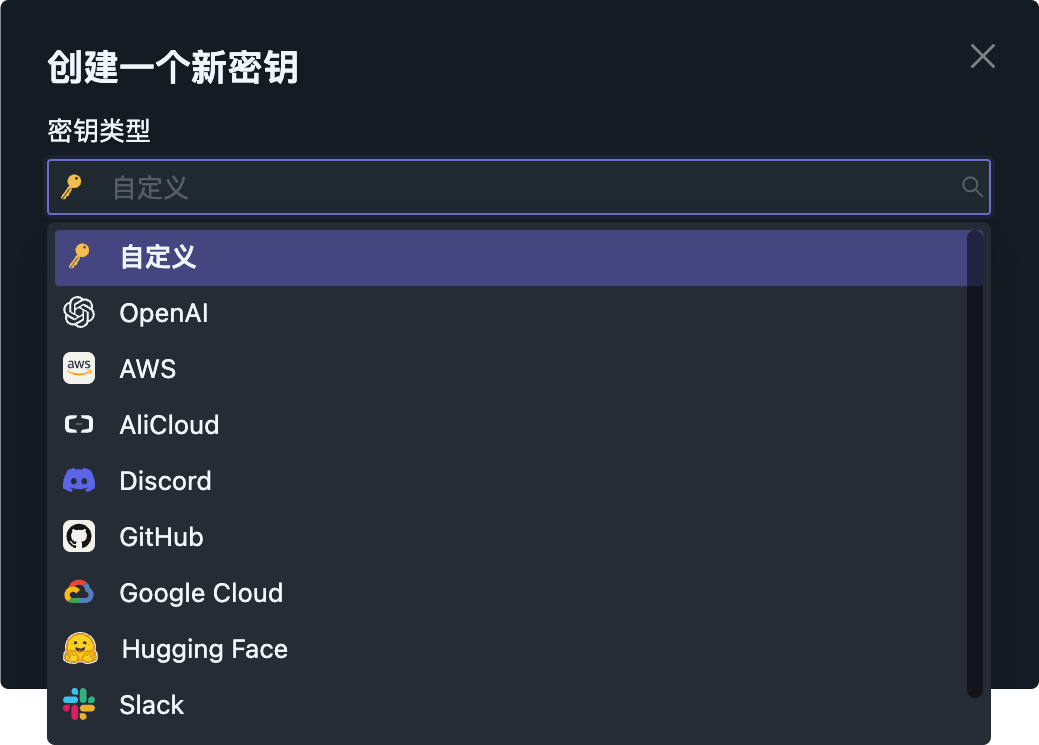Pick the Google Cloud option
Viewport: 1039px width, 745px height.
click(x=201, y=594)
